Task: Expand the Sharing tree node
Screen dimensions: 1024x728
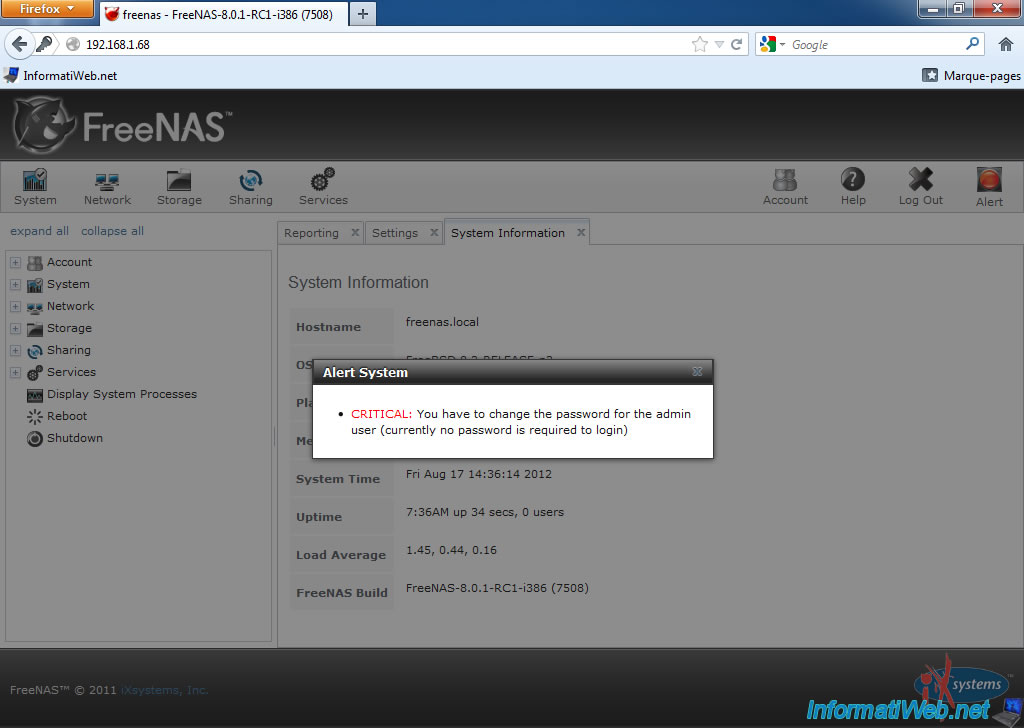Action: pyautogui.click(x=16, y=351)
